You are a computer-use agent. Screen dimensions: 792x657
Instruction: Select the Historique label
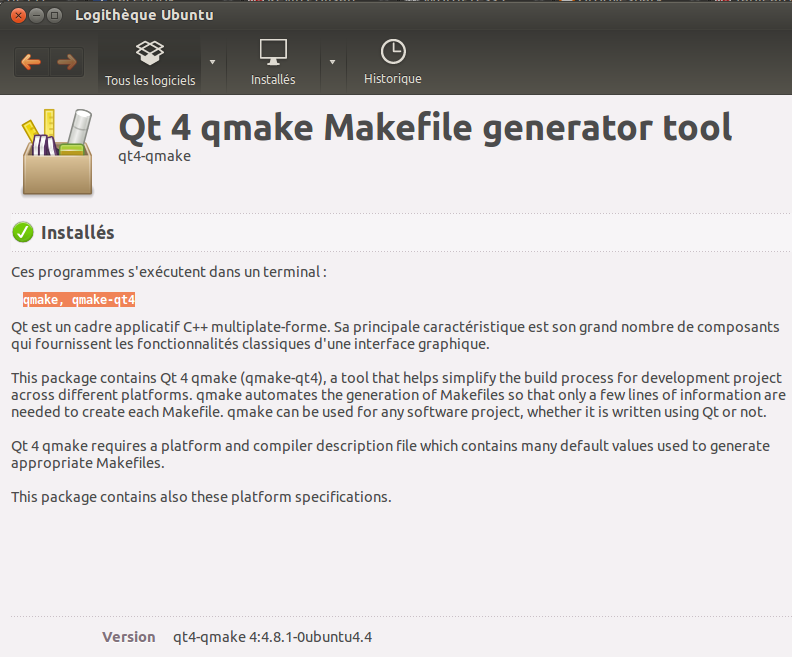point(392,79)
